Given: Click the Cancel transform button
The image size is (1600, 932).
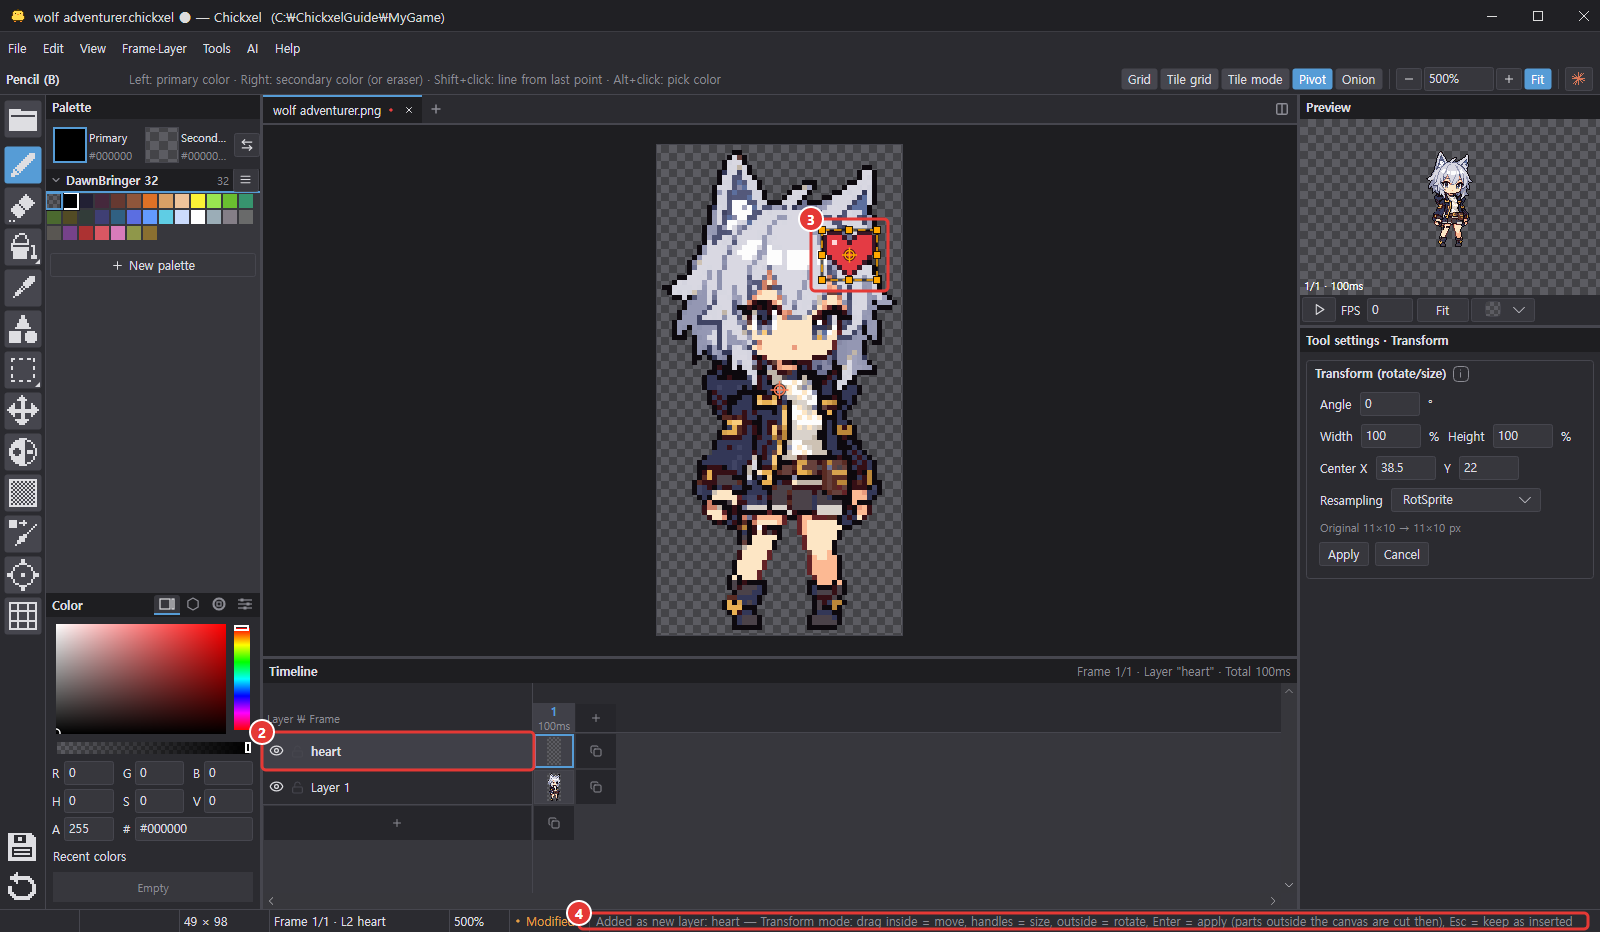Looking at the screenshot, I should 1401,555.
